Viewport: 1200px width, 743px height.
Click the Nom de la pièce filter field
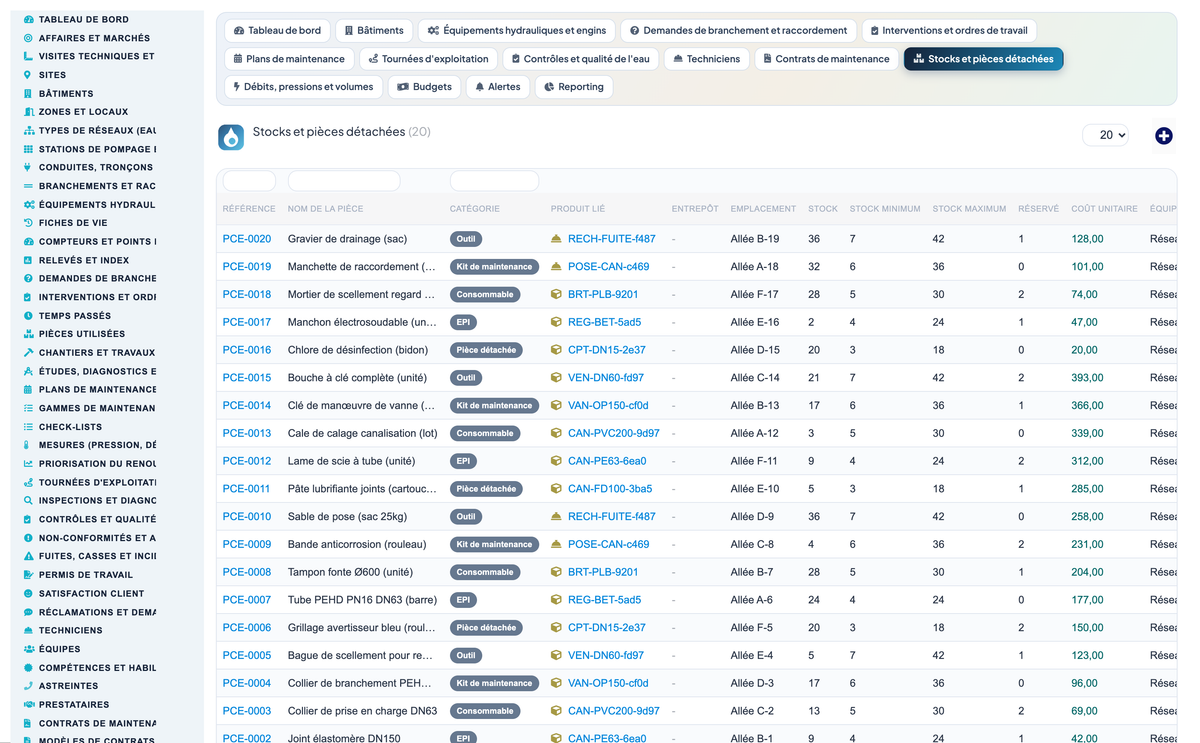click(344, 181)
